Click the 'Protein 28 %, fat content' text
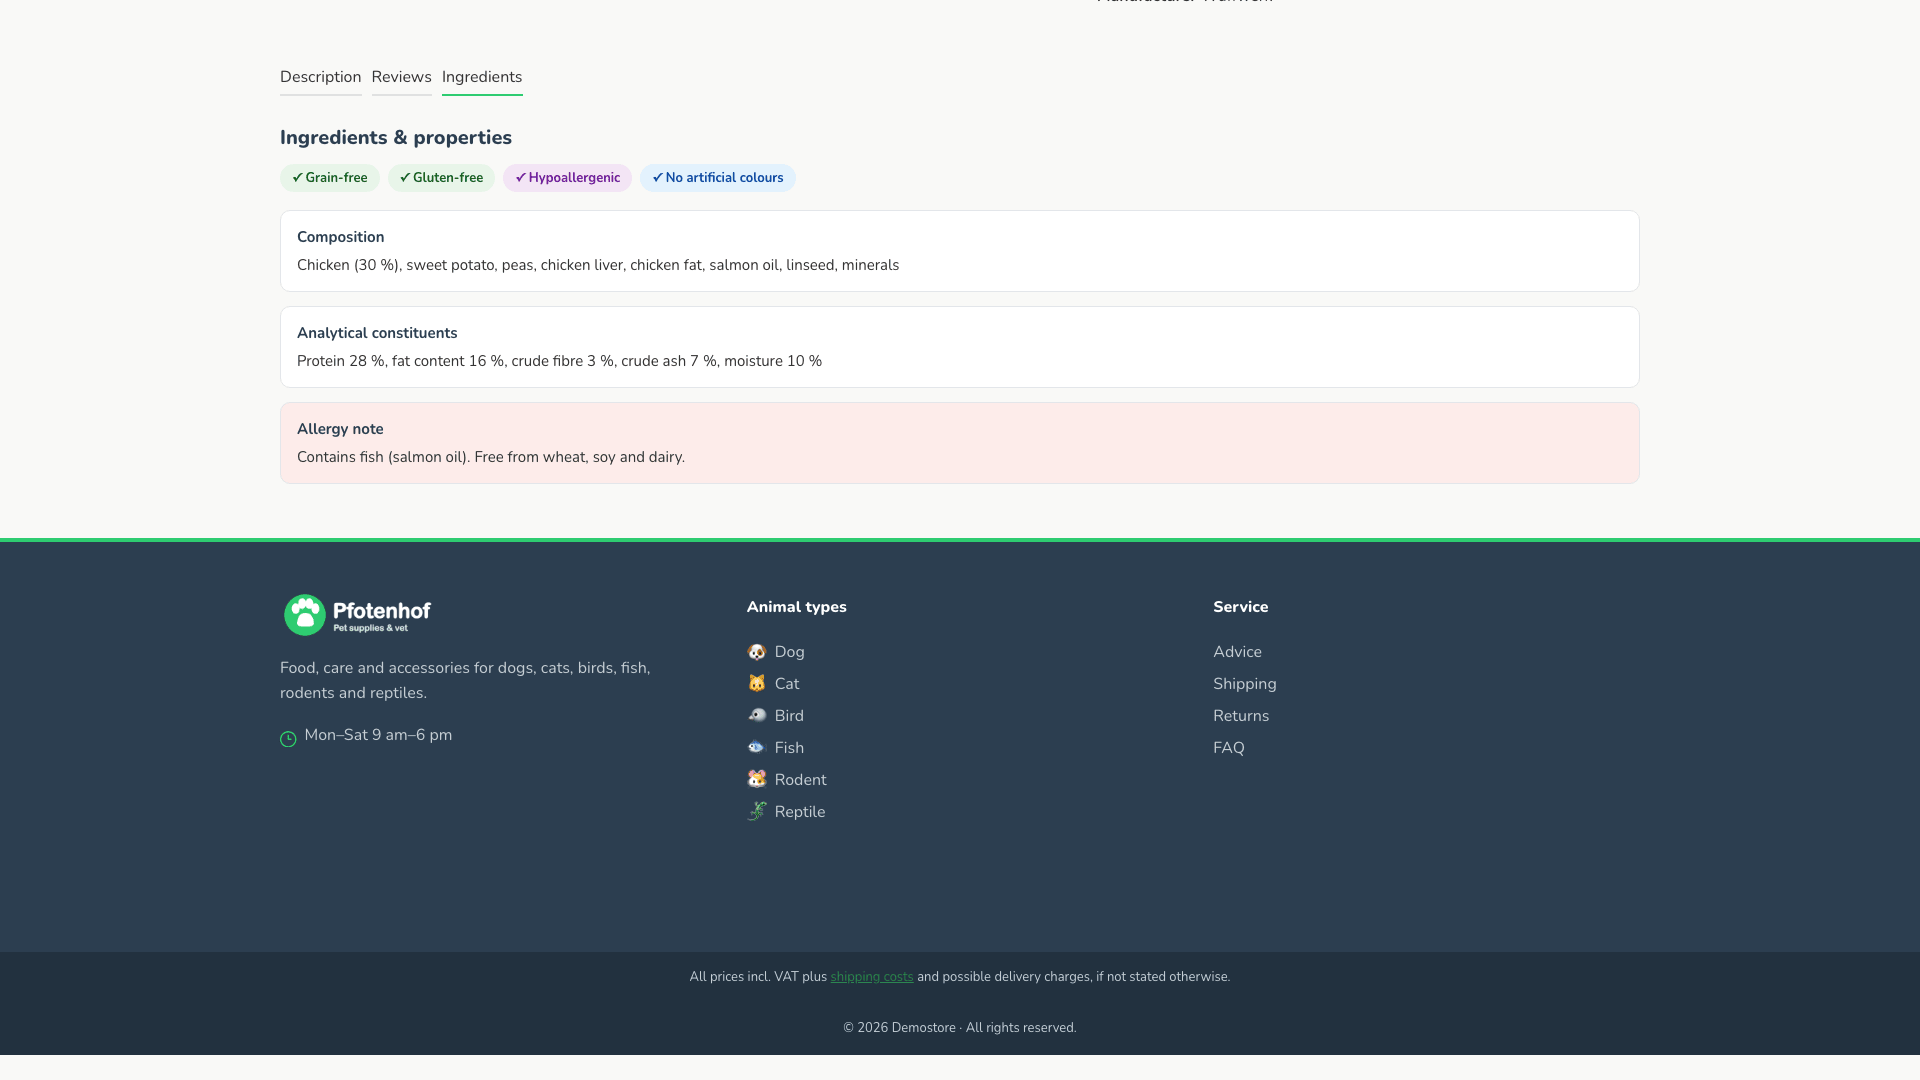Viewport: 1920px width, 1080px height. coord(559,361)
